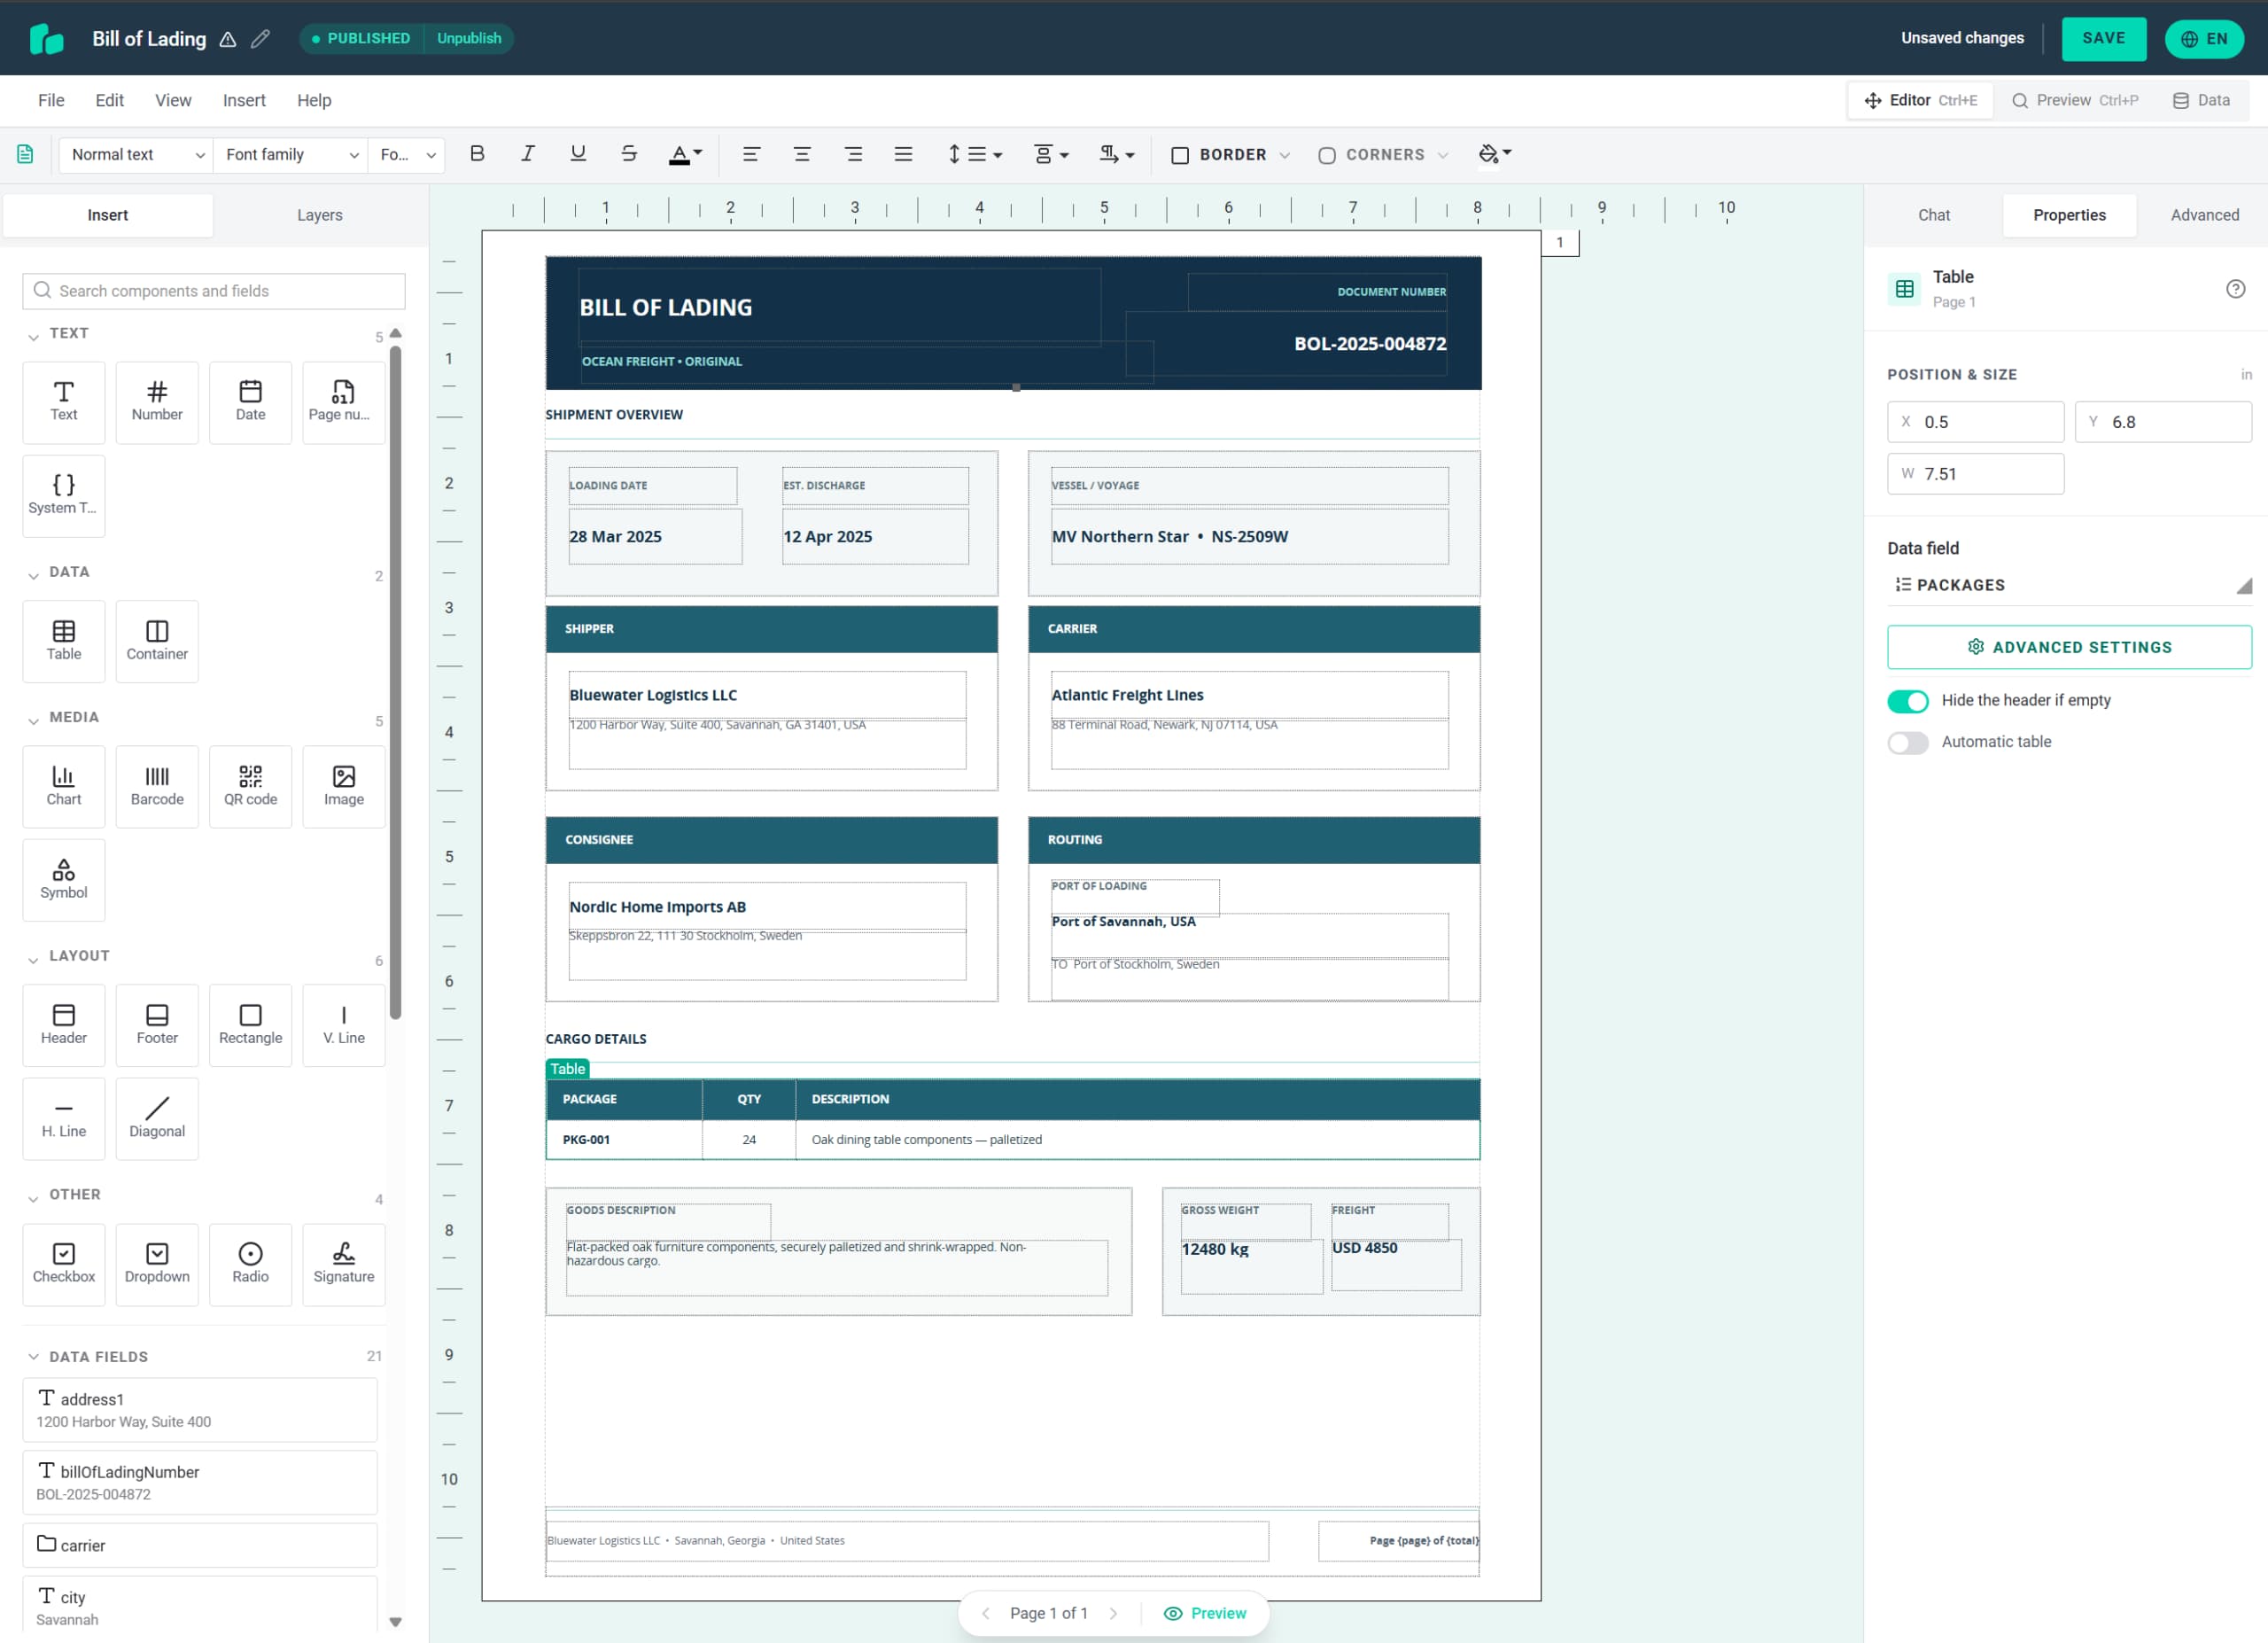The image size is (2268, 1643).
Task: Insert a V. Line element
Action: coord(343,1025)
